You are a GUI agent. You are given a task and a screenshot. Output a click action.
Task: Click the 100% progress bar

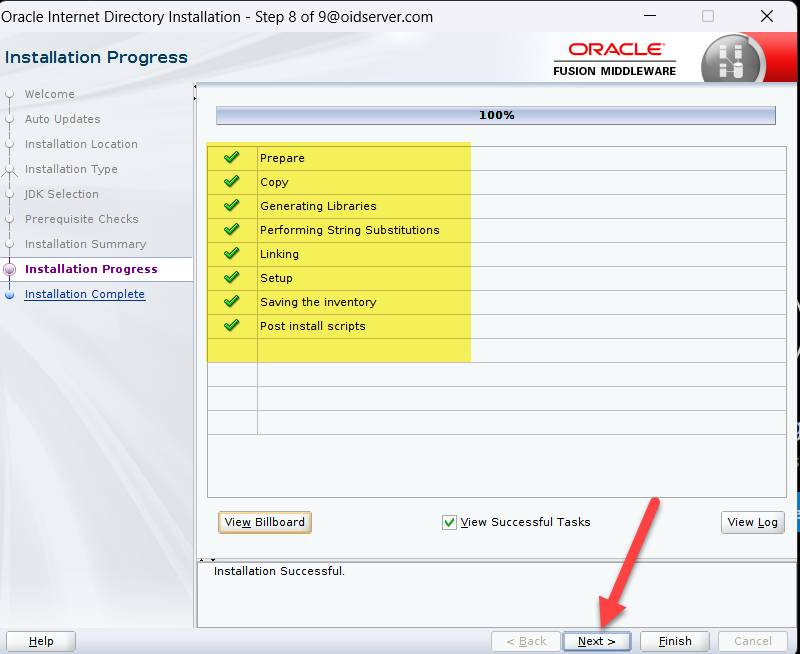coord(496,115)
